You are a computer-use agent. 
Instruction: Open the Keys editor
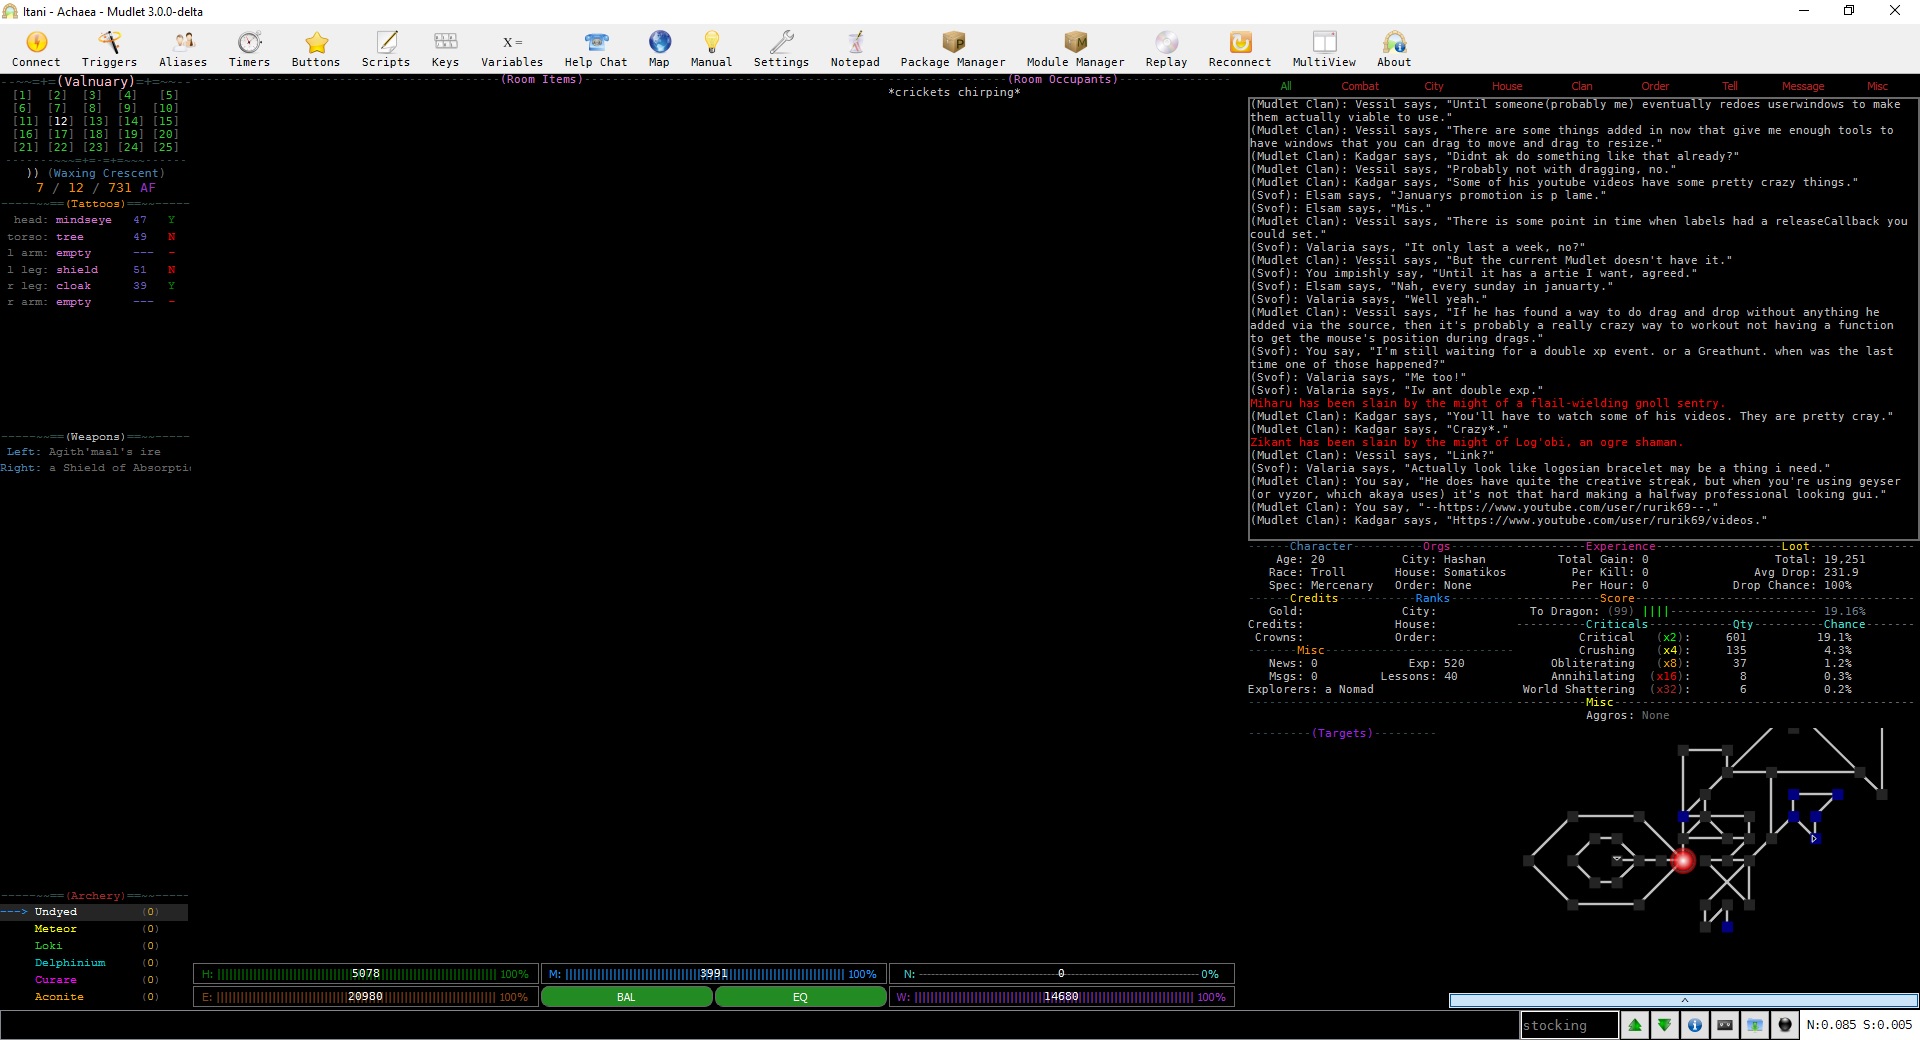click(x=445, y=49)
